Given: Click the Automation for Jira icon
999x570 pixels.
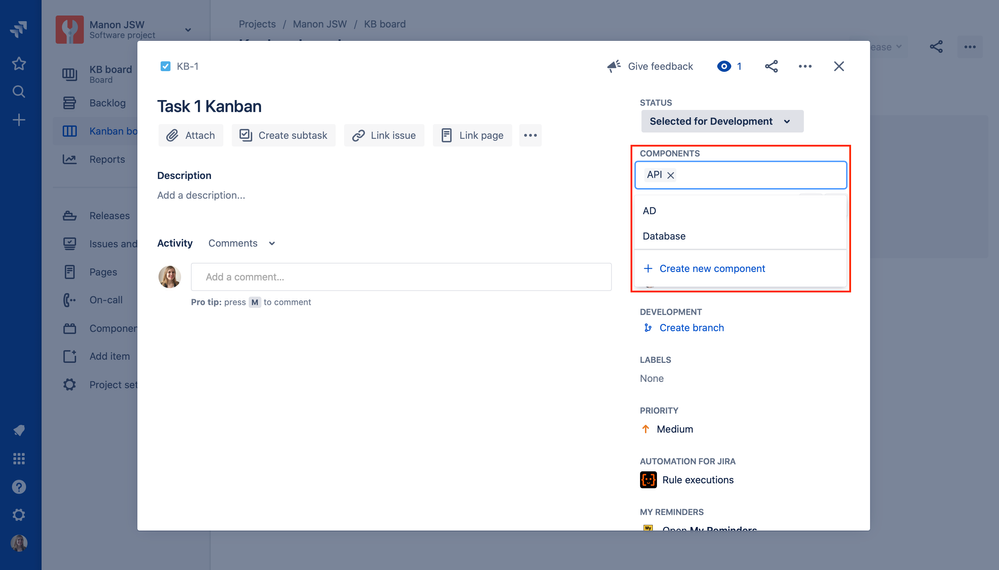Looking at the screenshot, I should pos(648,480).
